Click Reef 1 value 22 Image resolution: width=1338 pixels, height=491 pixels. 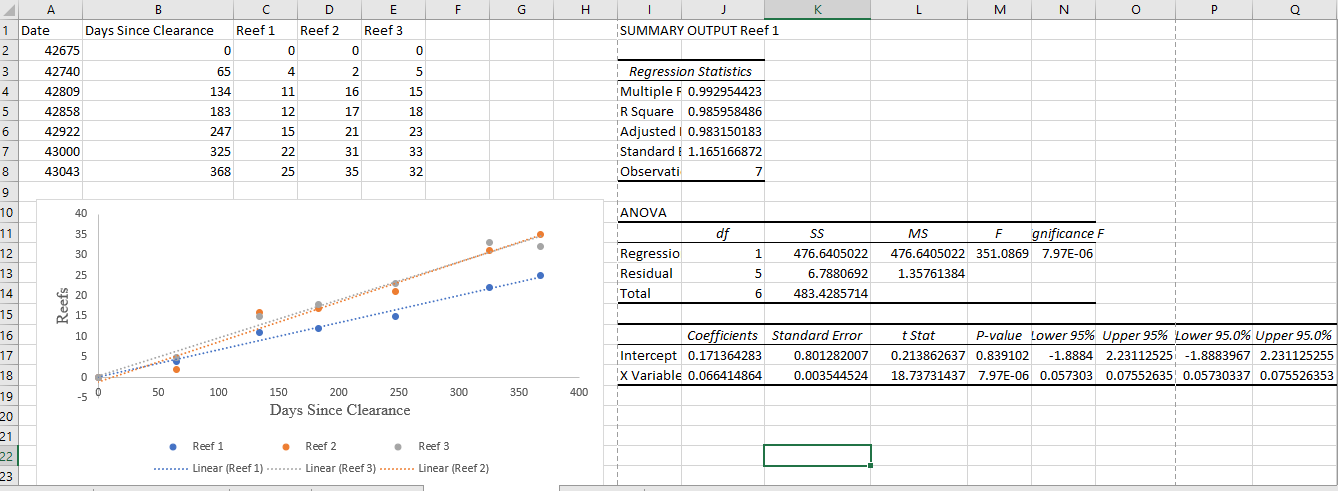click(266, 152)
